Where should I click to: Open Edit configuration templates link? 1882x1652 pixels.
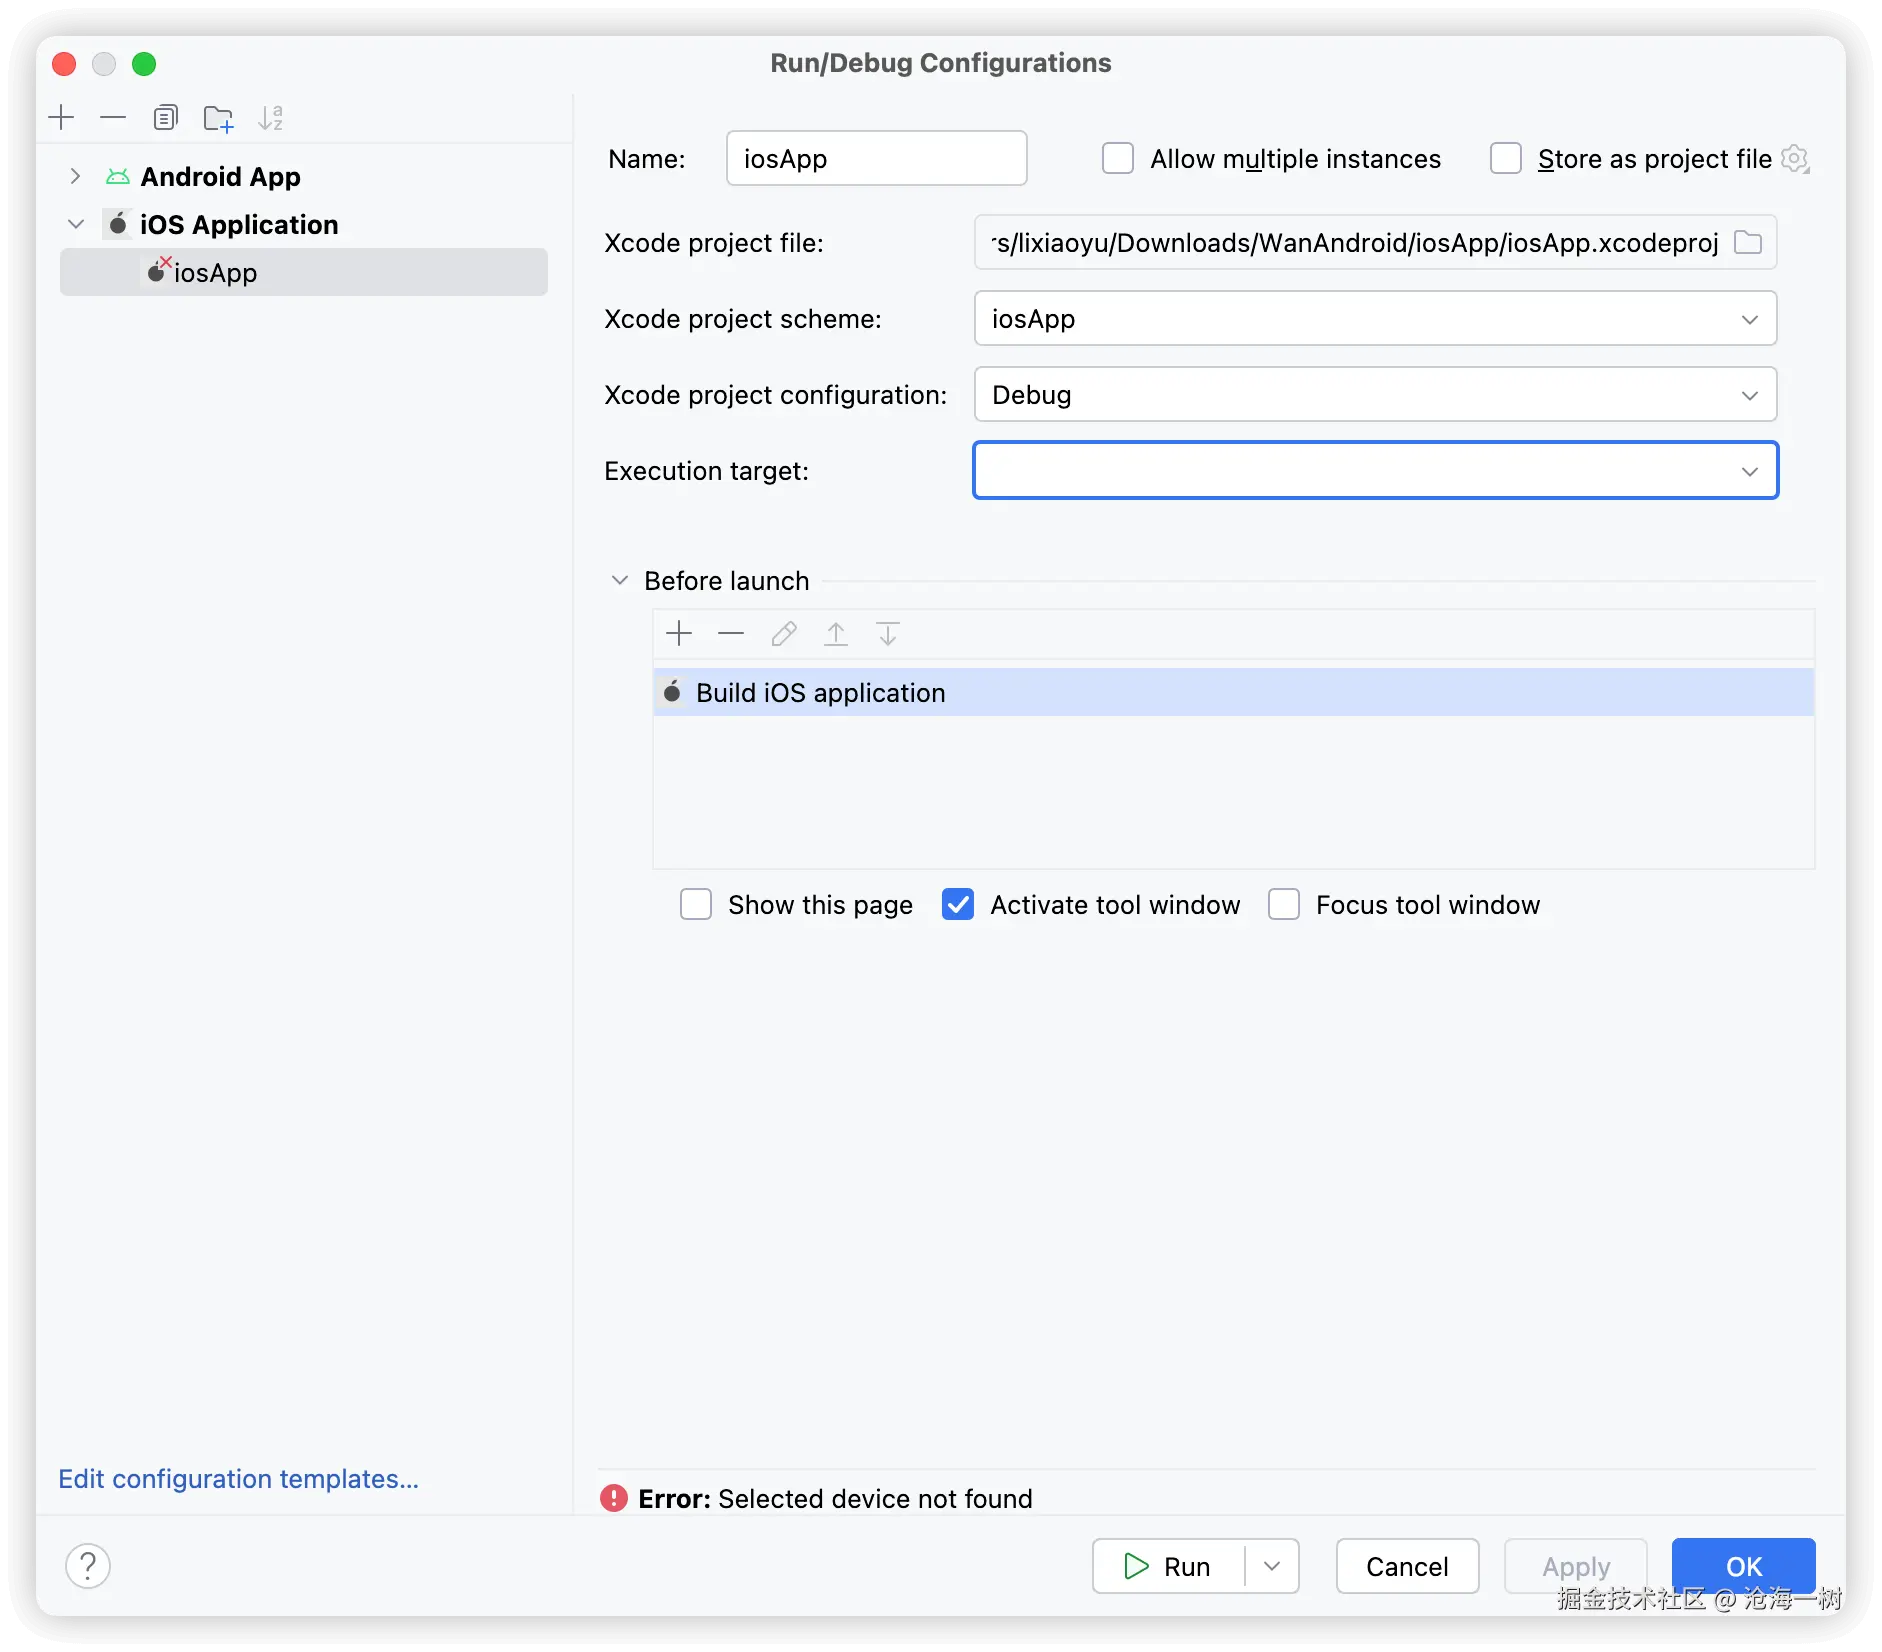tap(238, 1479)
